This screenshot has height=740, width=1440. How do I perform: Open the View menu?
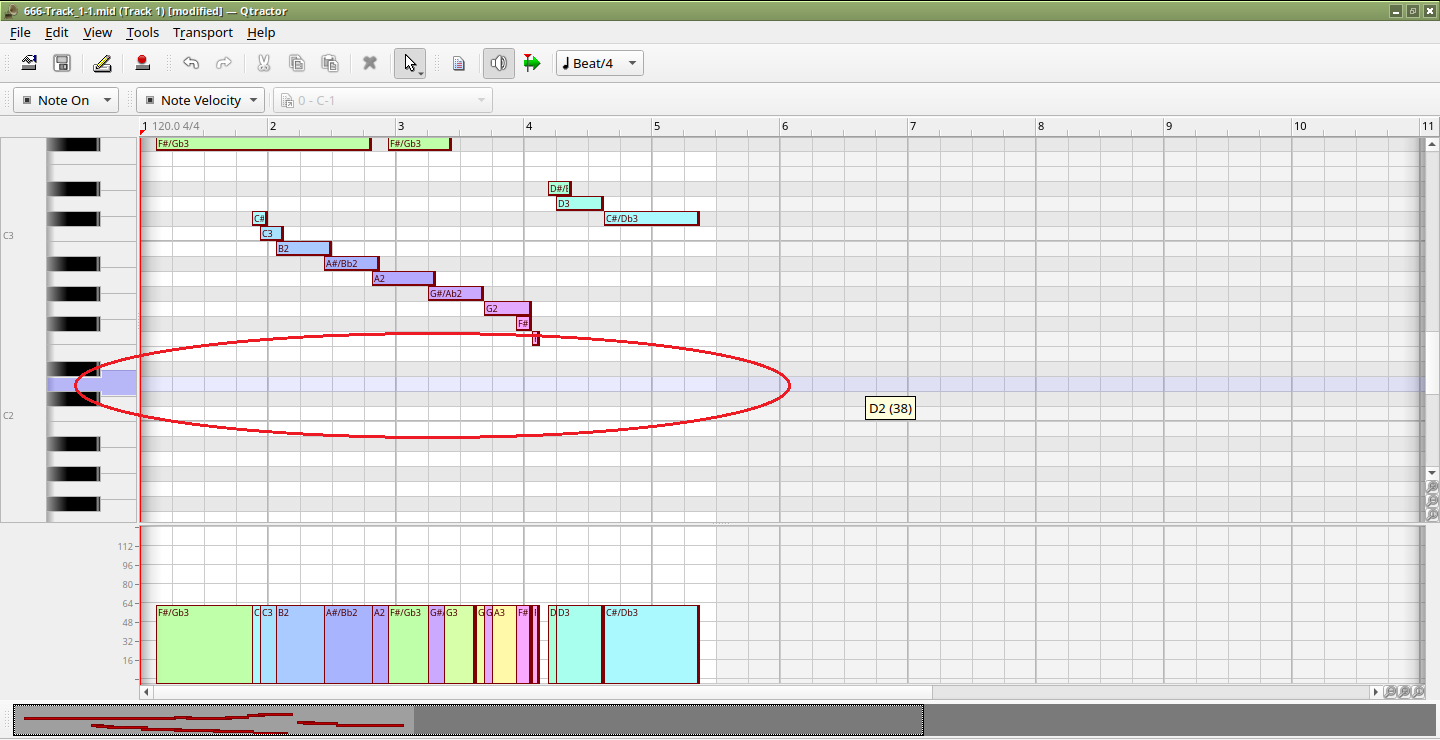[97, 32]
